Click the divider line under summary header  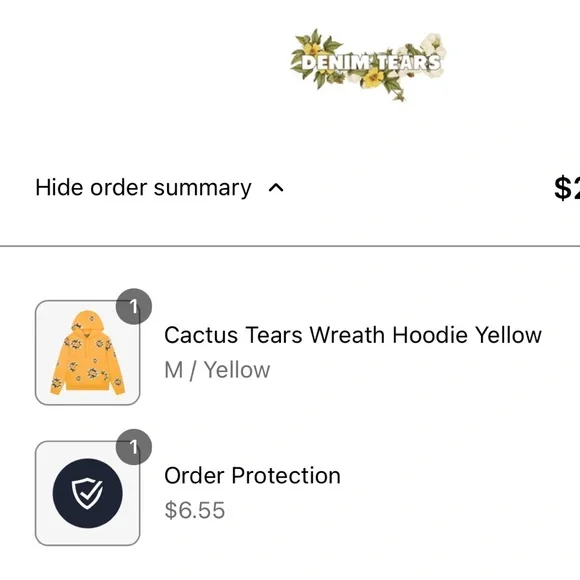[x=290, y=246]
